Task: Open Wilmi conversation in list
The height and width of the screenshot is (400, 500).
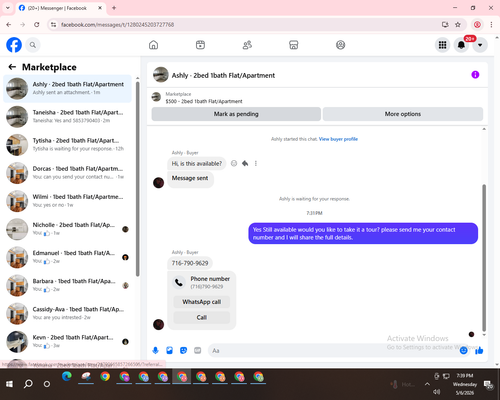Action: point(67,201)
